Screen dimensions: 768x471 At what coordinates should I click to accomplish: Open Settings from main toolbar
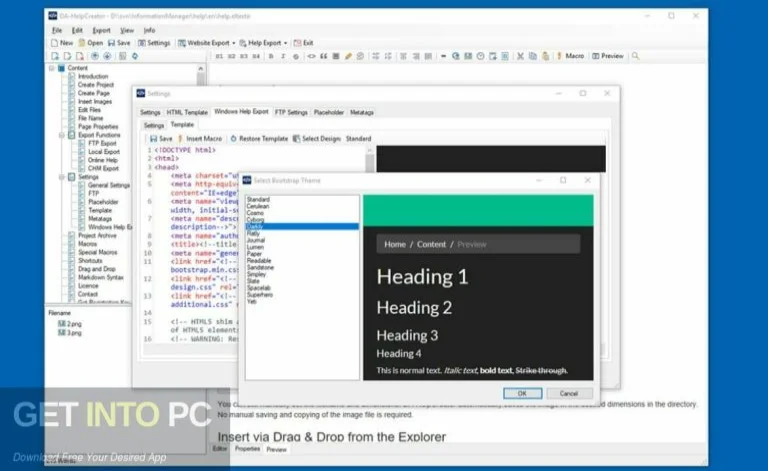click(154, 43)
